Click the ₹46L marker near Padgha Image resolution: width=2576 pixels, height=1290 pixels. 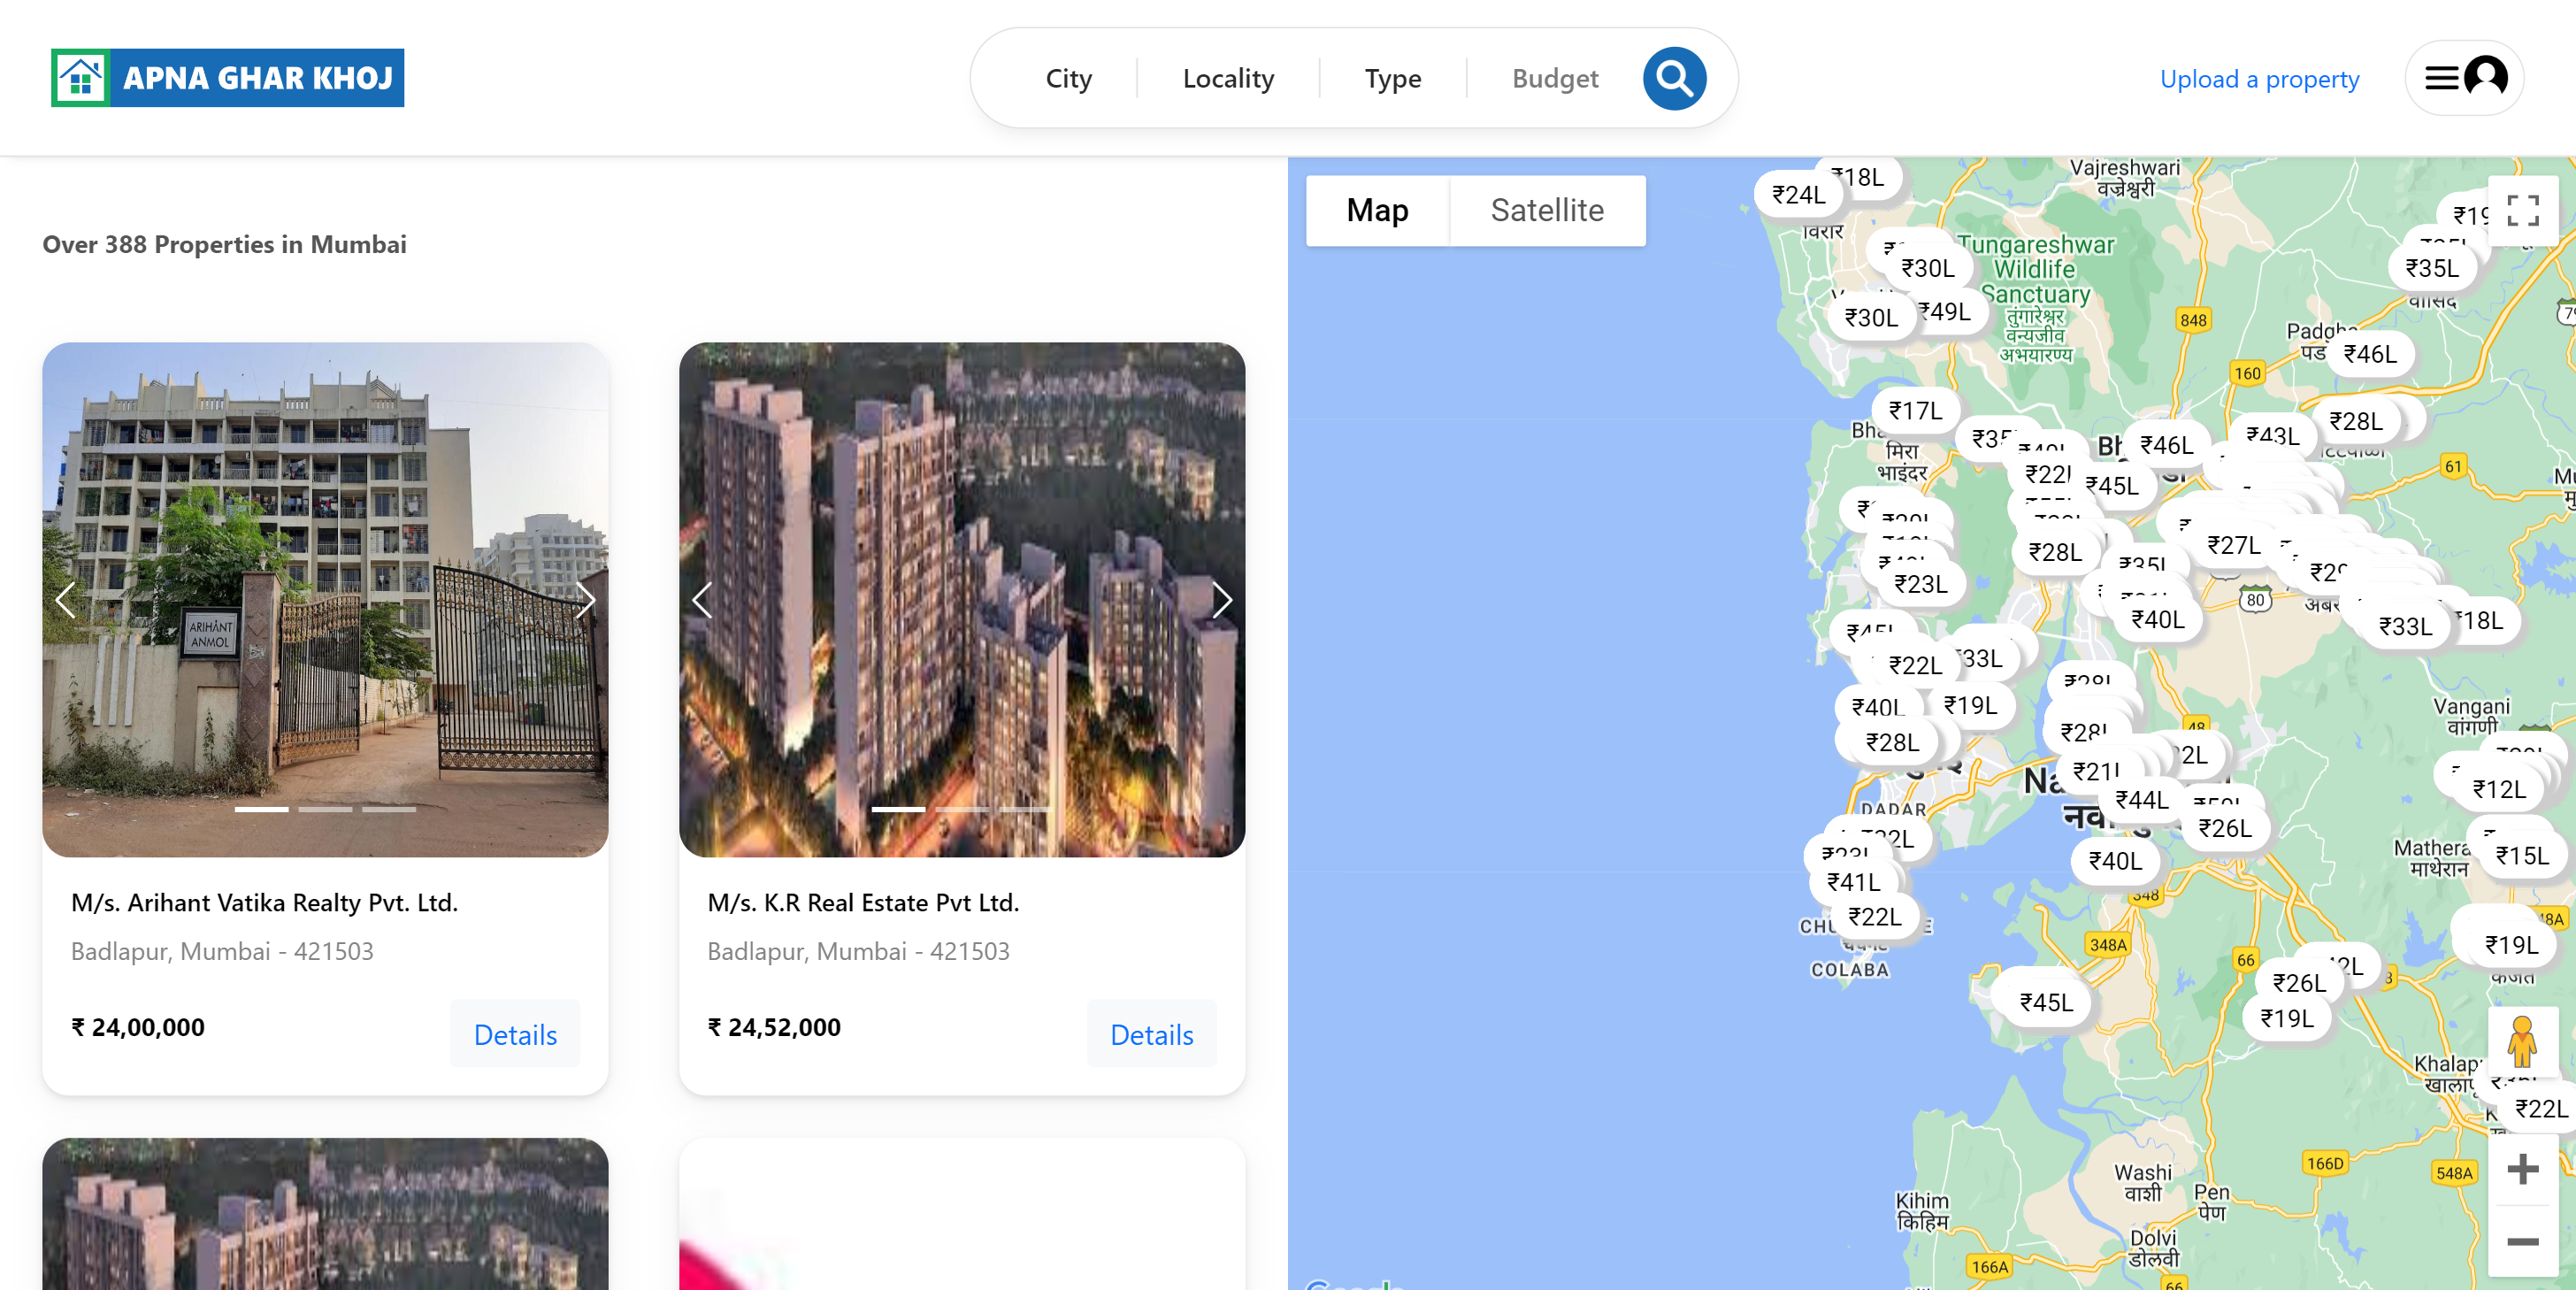(x=2369, y=353)
